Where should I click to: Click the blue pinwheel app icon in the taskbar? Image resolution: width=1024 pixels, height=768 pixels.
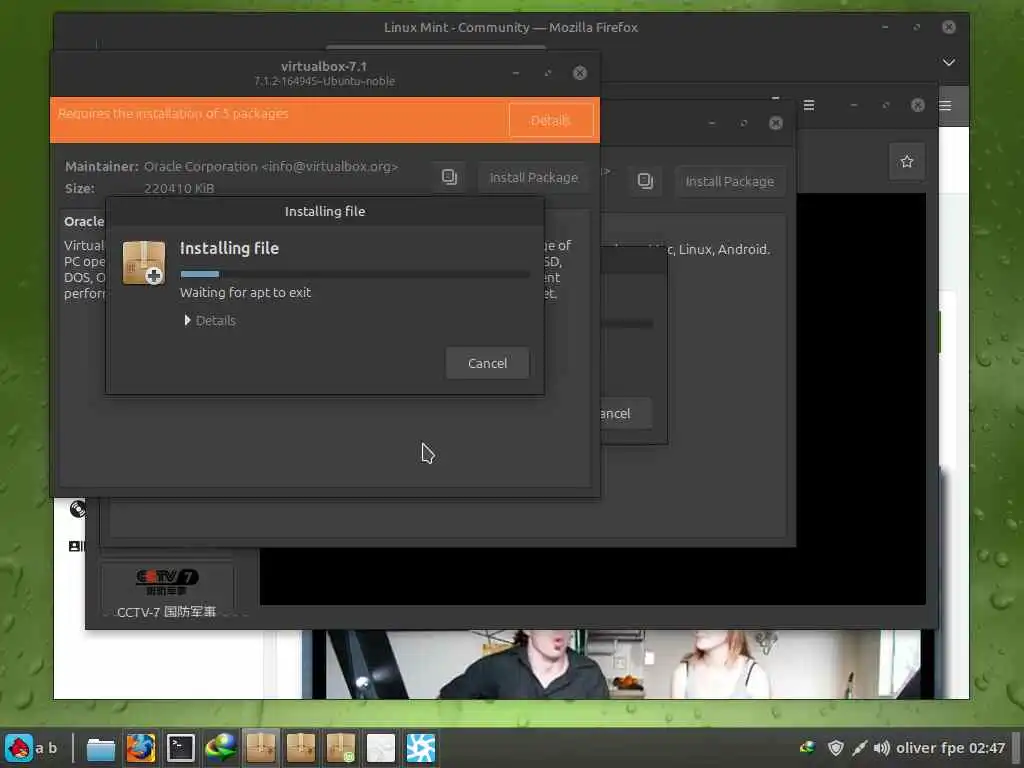(x=420, y=748)
